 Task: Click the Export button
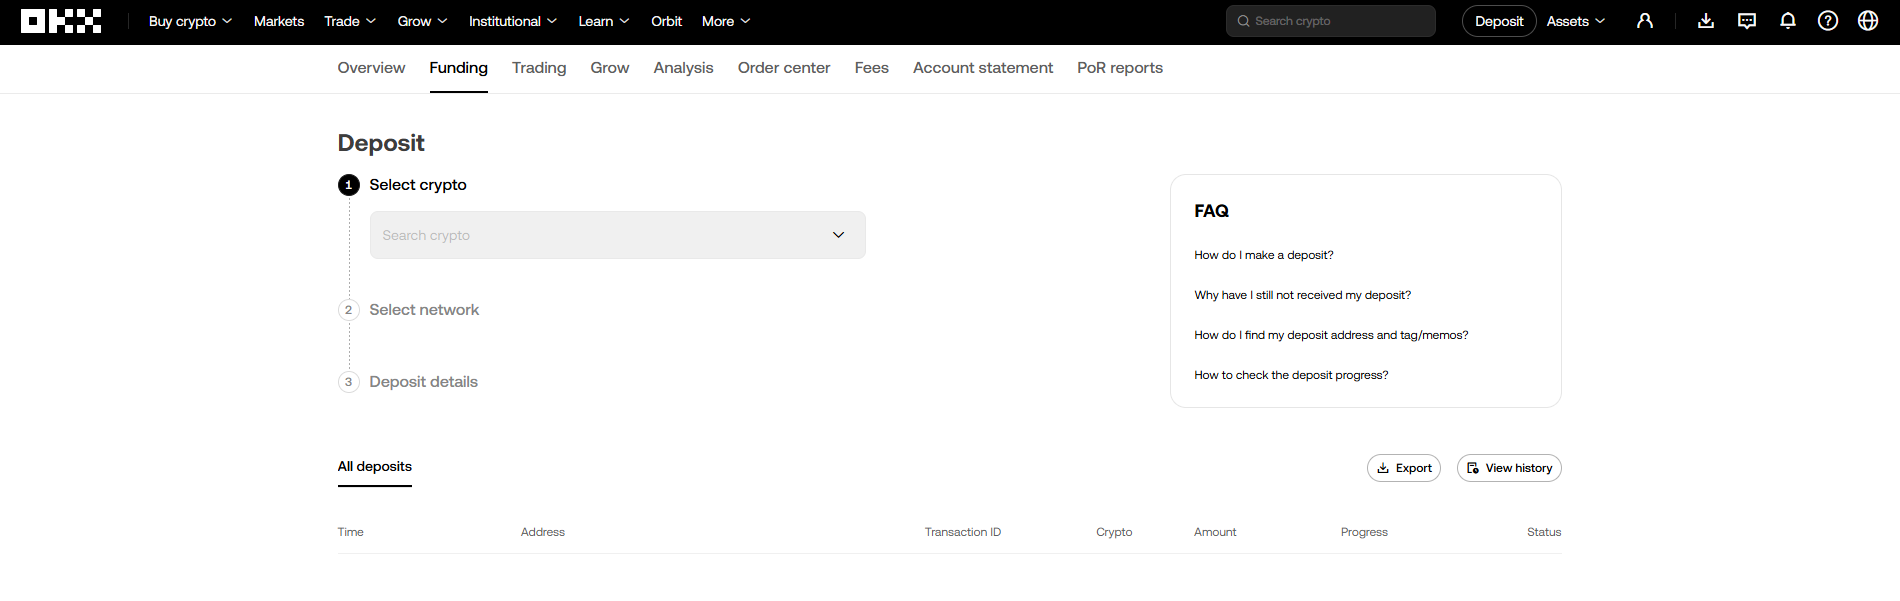coord(1404,468)
